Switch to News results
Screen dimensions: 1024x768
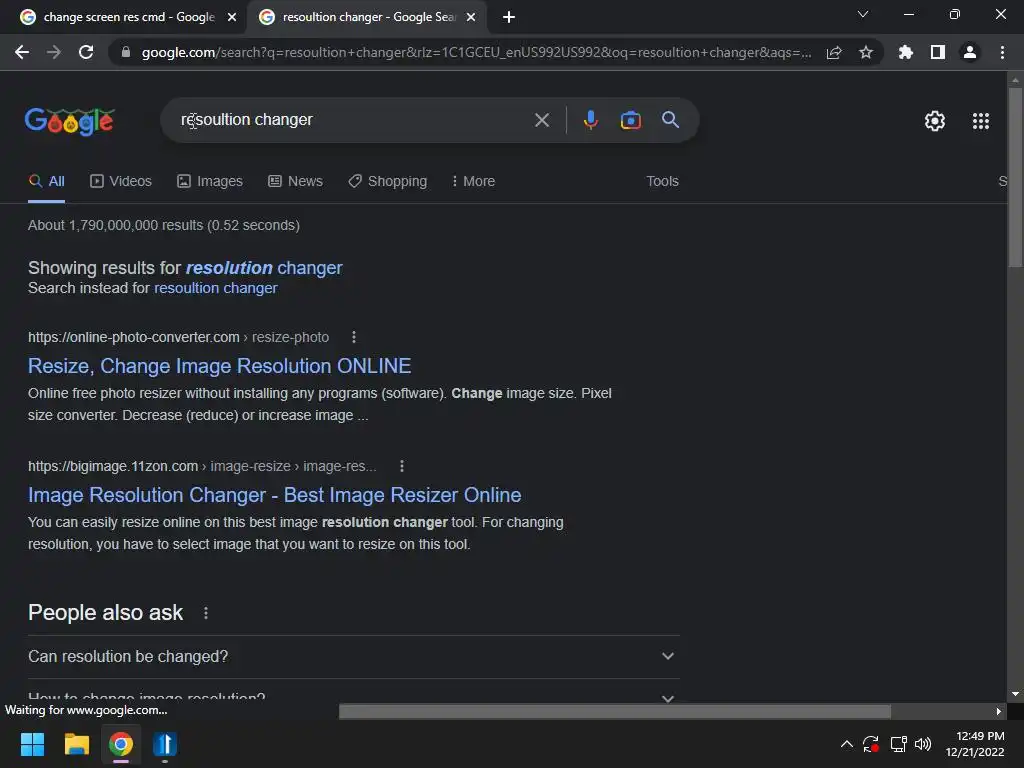pyautogui.click(x=295, y=182)
